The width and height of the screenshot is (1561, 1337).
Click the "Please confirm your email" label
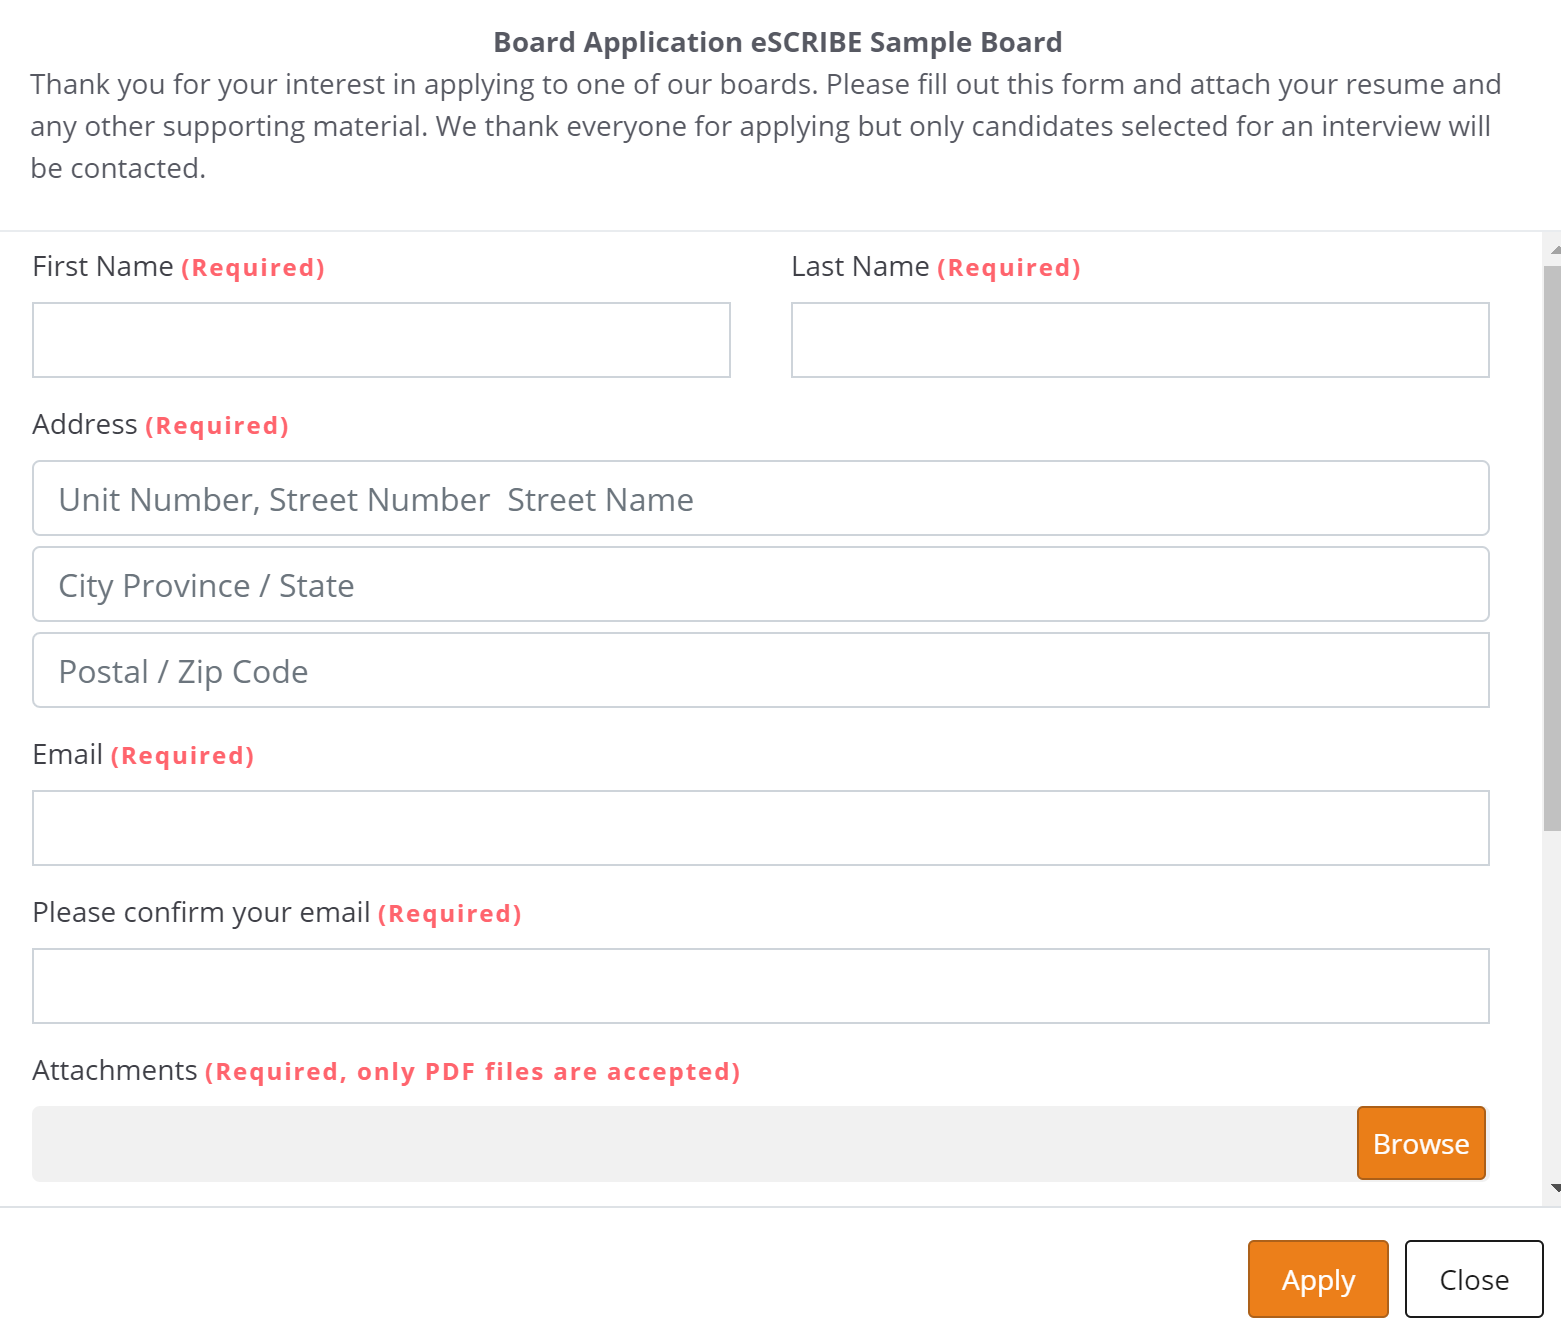201,913
